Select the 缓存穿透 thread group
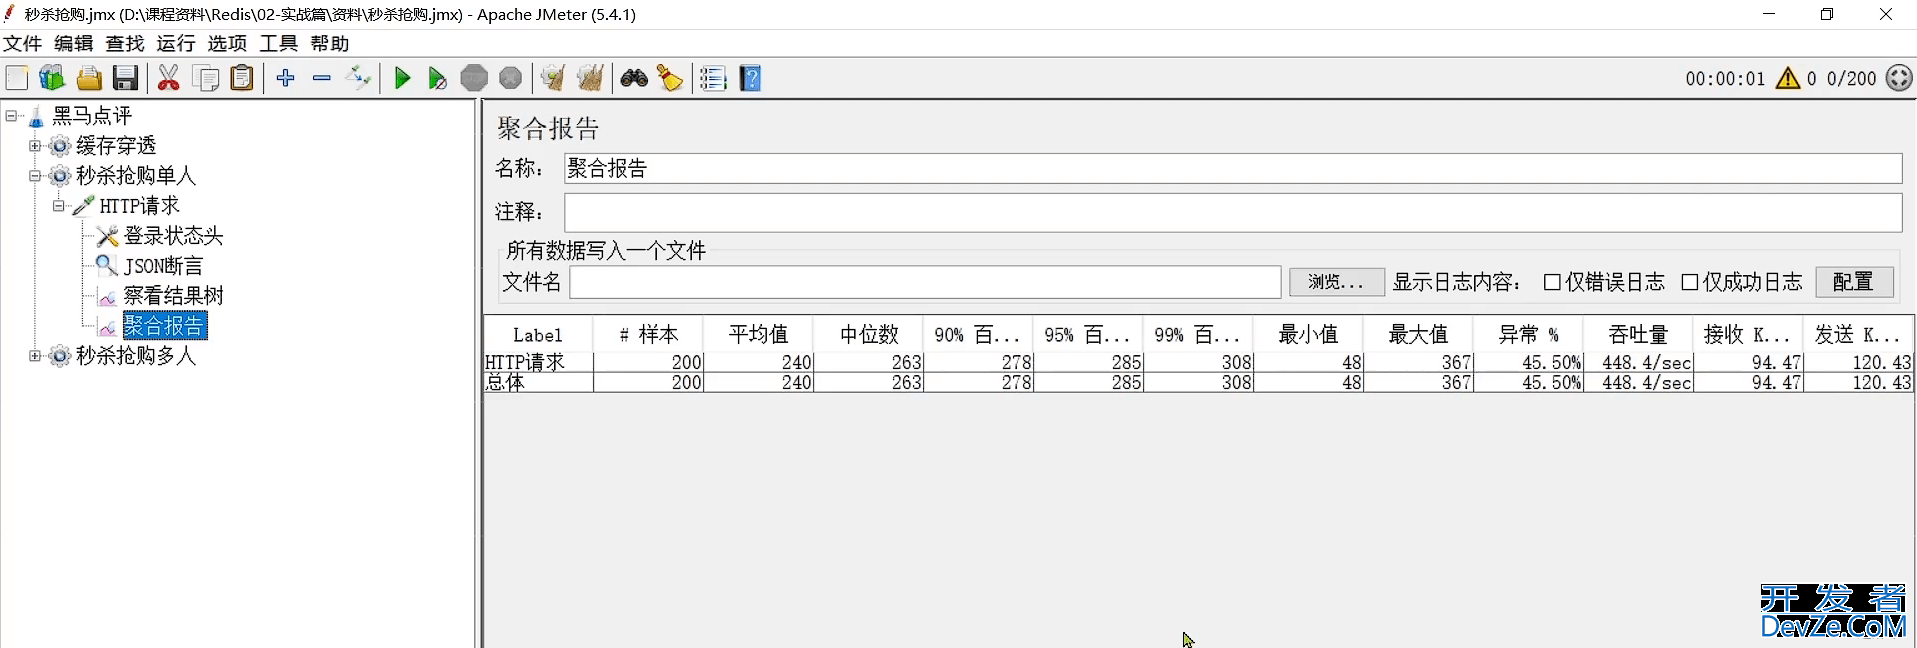1917x648 pixels. point(116,146)
